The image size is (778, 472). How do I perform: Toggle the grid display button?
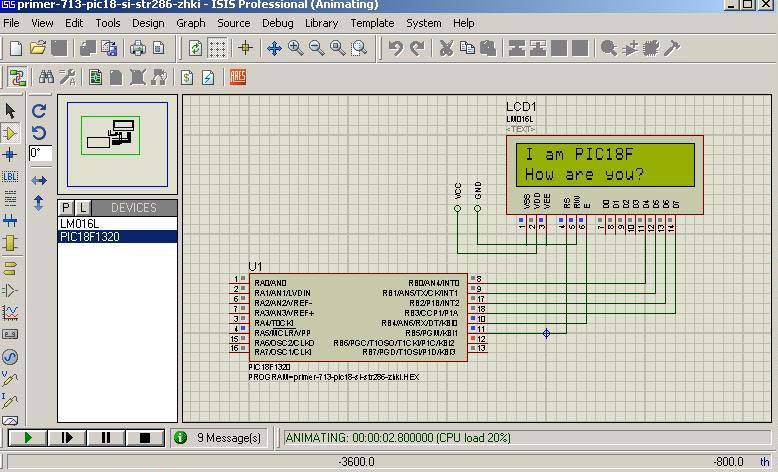coord(217,48)
